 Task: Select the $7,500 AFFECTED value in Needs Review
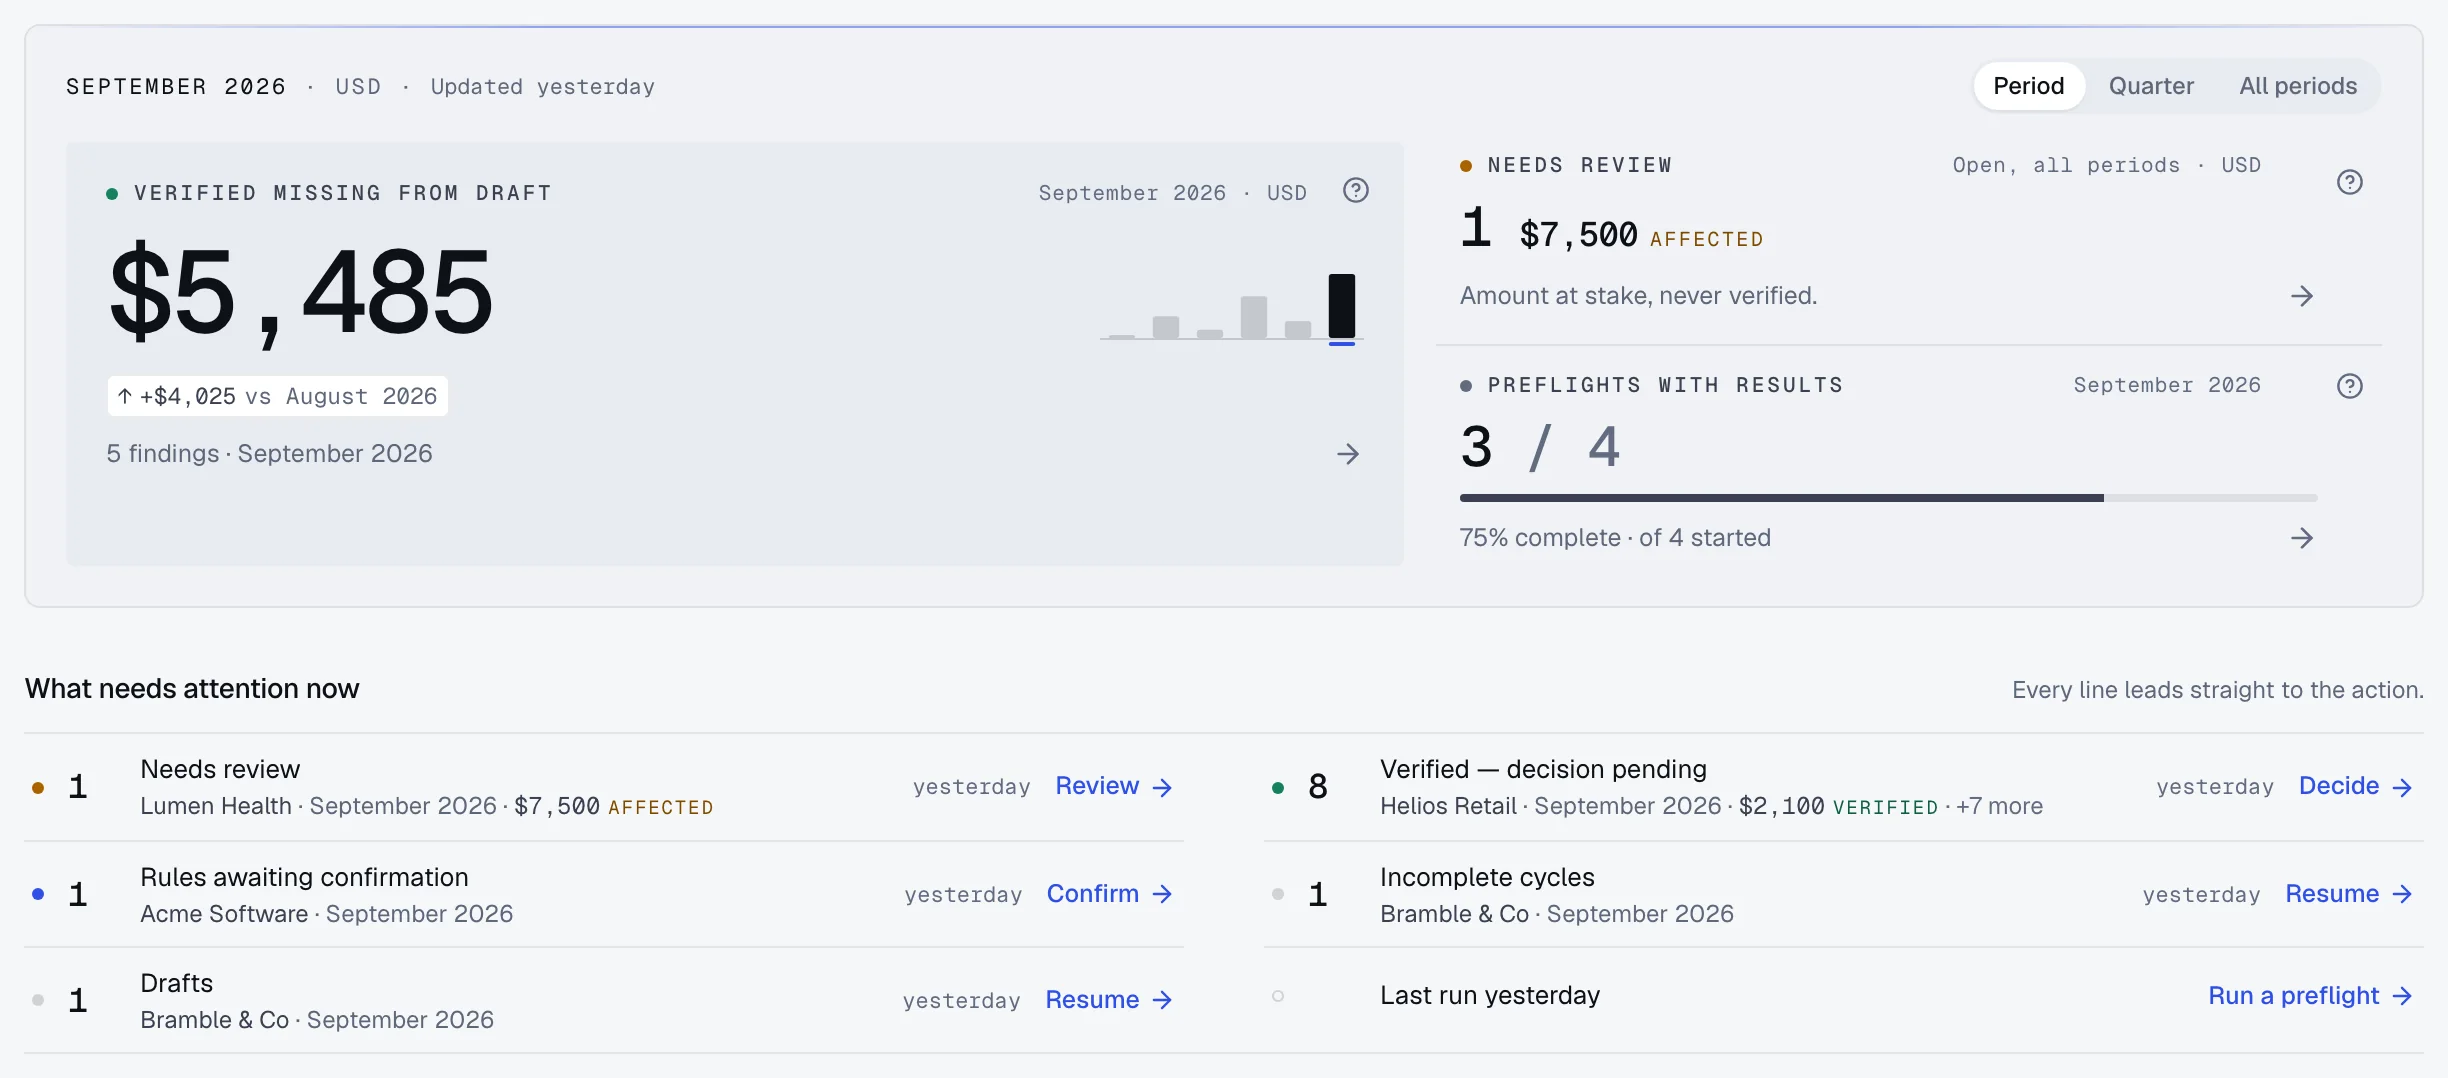pos(1640,236)
